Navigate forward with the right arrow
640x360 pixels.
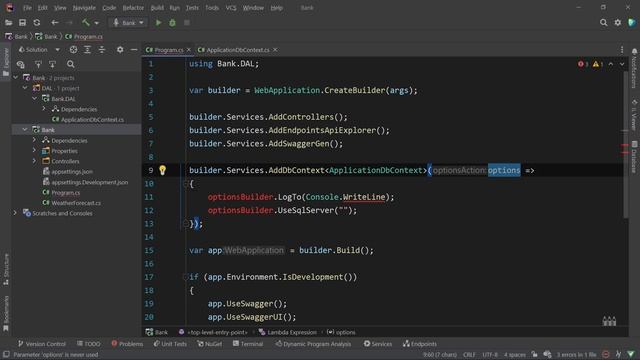pos(69,23)
